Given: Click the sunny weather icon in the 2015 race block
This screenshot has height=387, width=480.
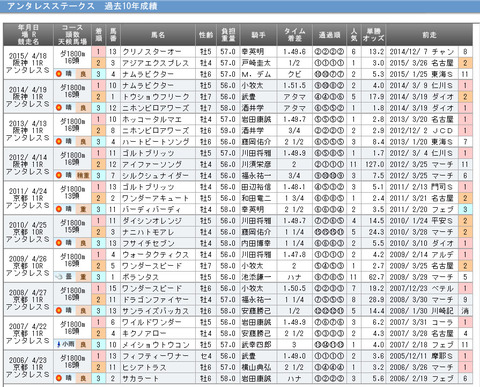Looking at the screenshot, I should [59, 74].
